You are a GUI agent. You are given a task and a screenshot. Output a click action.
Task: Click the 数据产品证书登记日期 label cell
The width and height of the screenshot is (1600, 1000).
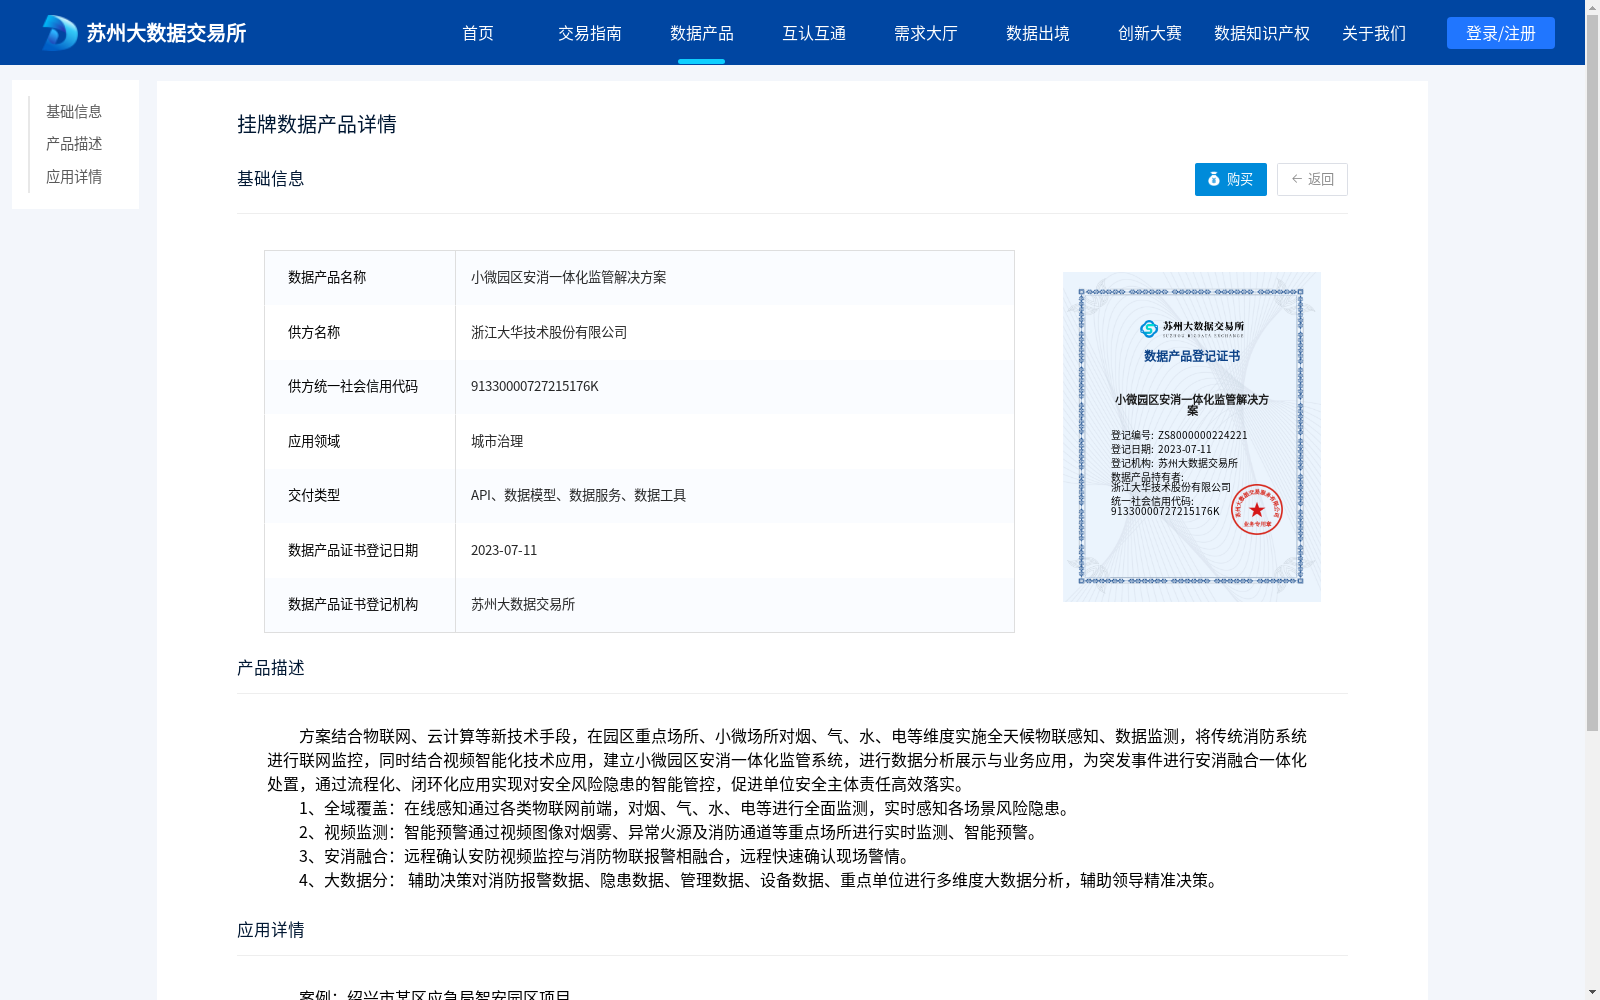[360, 550]
